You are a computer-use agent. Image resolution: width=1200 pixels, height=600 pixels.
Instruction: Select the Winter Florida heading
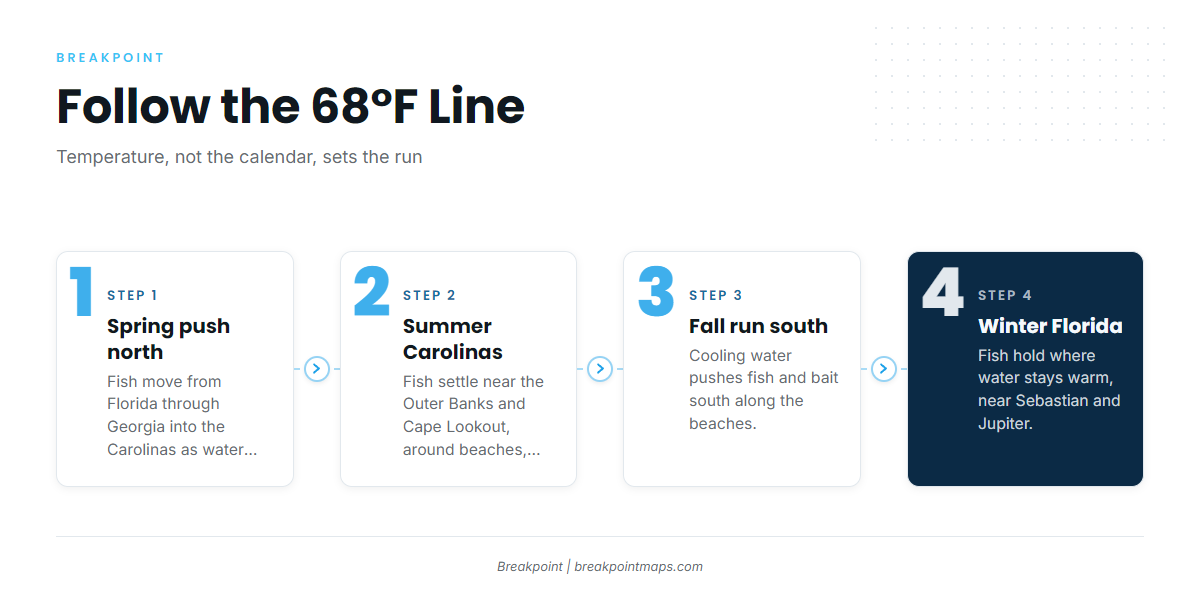click(1050, 326)
